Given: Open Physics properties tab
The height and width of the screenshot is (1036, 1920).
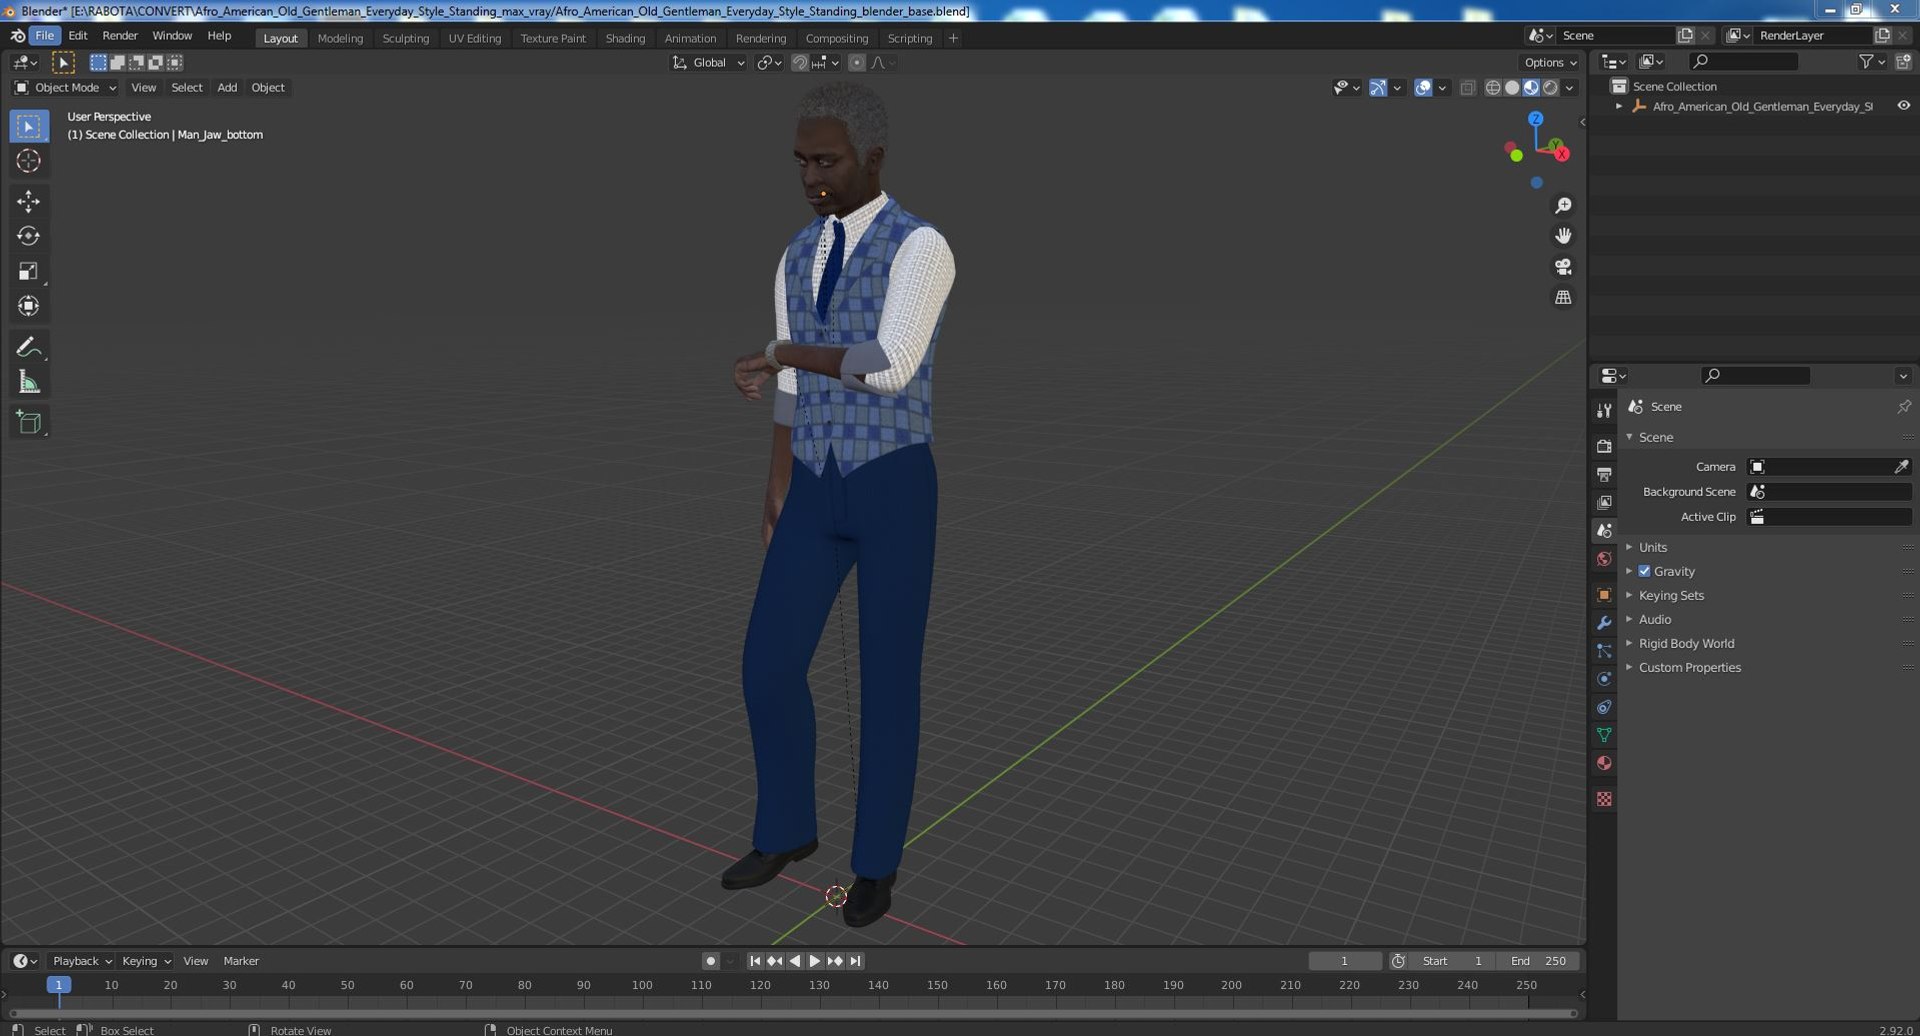Looking at the screenshot, I should pyautogui.click(x=1604, y=679).
